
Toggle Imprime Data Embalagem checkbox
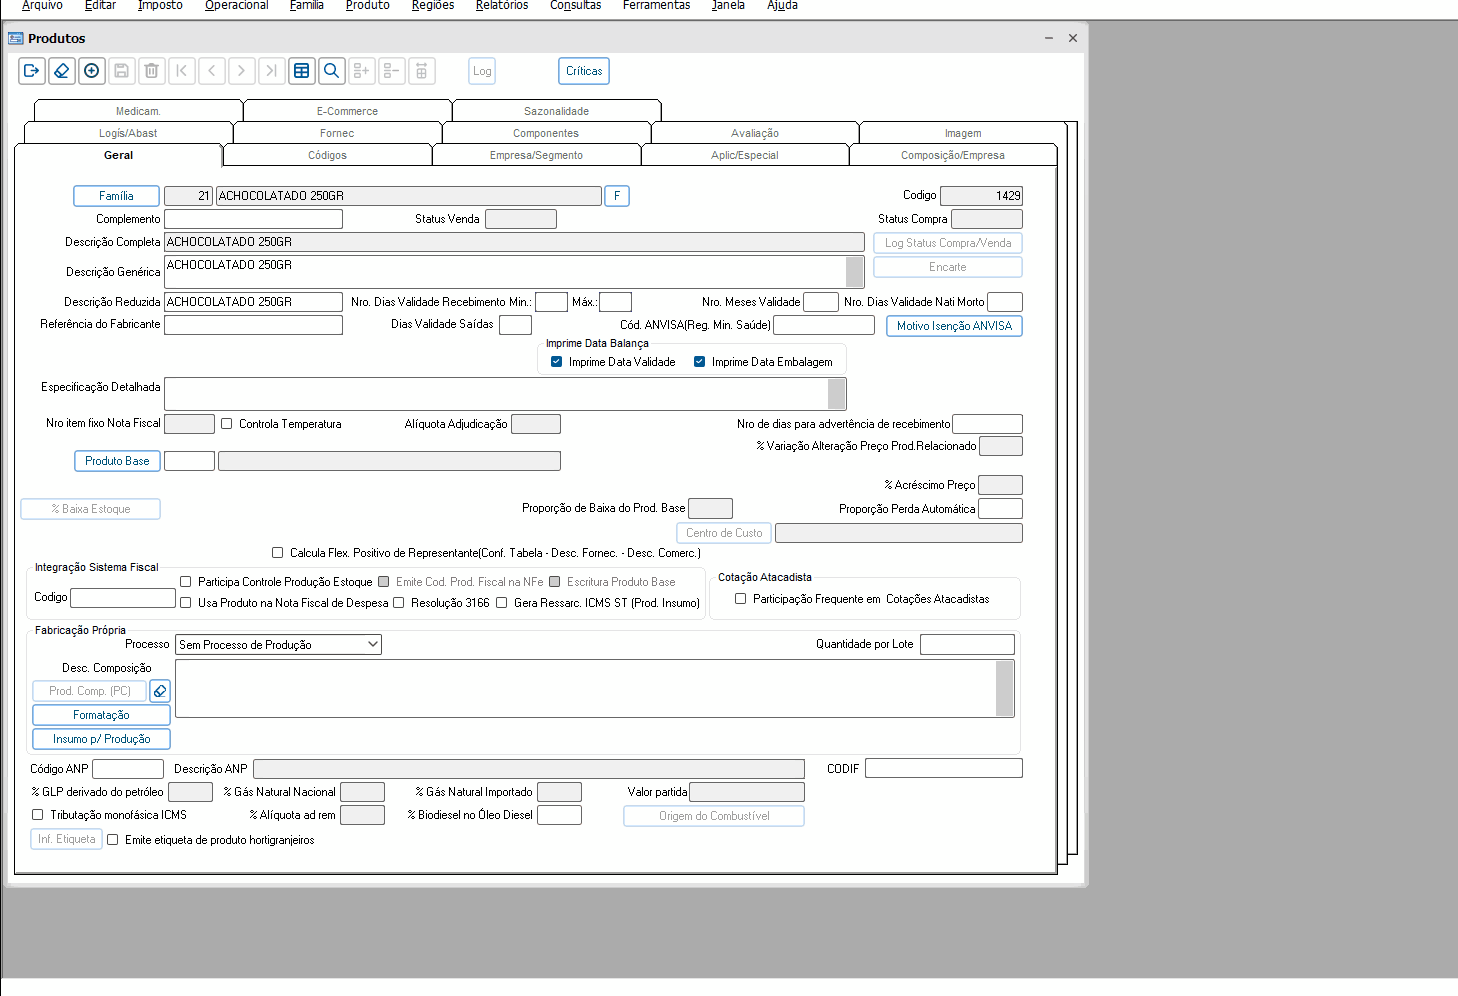[700, 362]
